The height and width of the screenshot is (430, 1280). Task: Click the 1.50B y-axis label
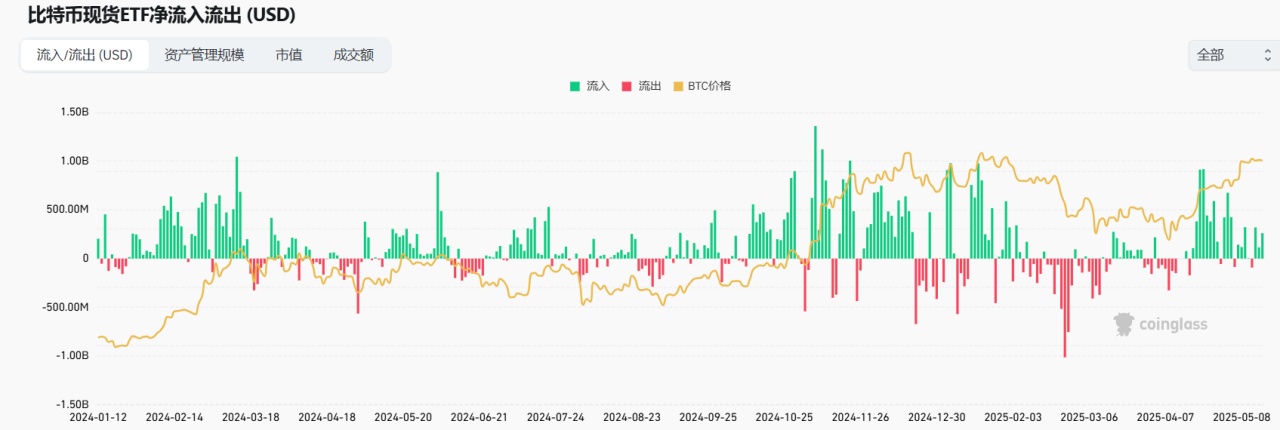pos(75,111)
